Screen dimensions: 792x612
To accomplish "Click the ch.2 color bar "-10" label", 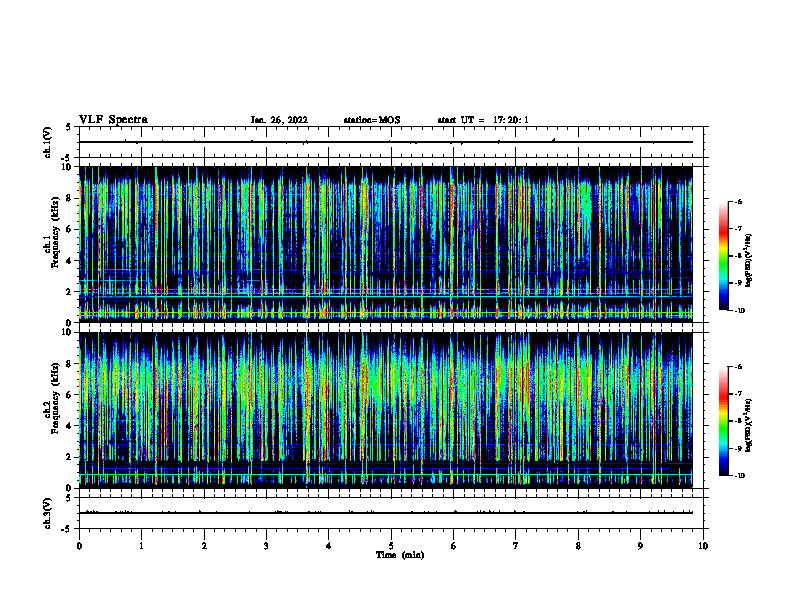I will 739,476.
